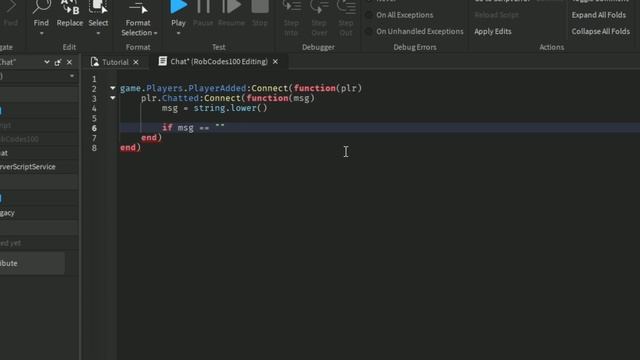Click the Reload Script action
The width and height of the screenshot is (640, 360).
496,15
